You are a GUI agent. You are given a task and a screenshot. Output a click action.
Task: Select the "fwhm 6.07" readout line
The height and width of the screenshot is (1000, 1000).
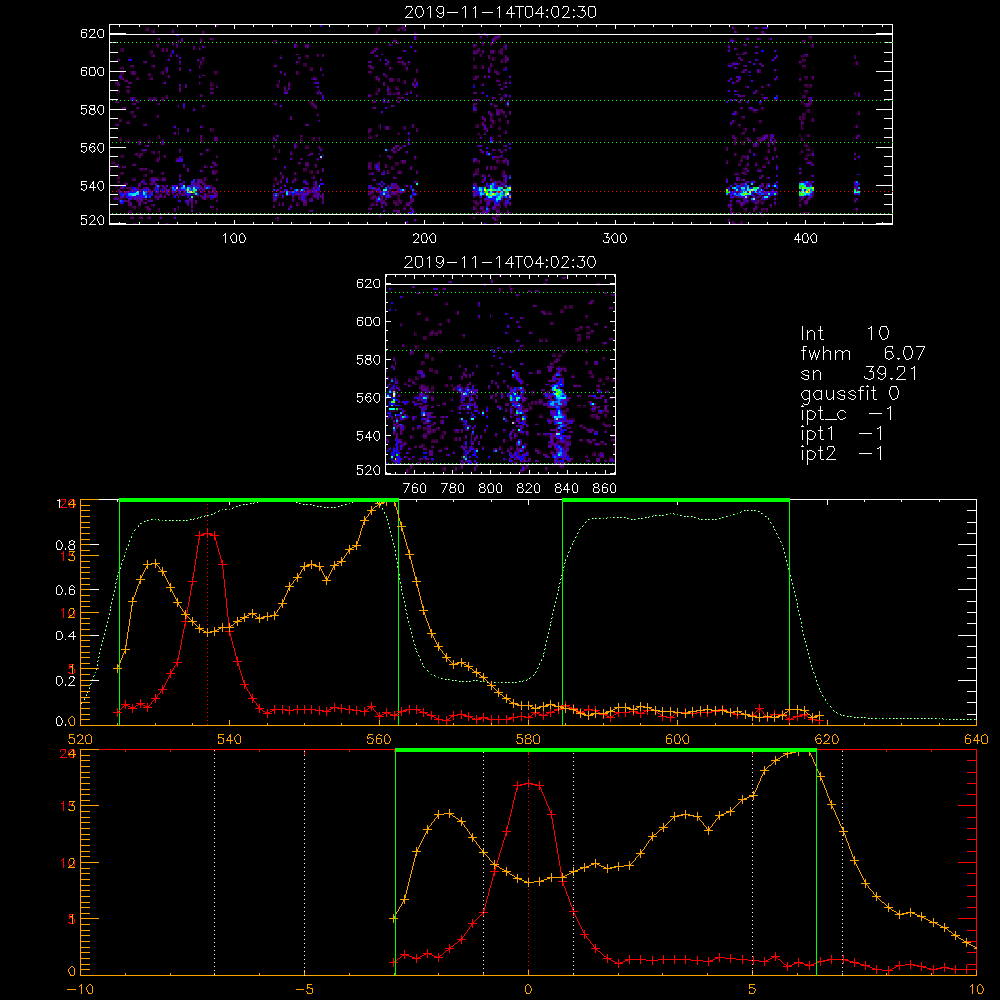[x=863, y=353]
